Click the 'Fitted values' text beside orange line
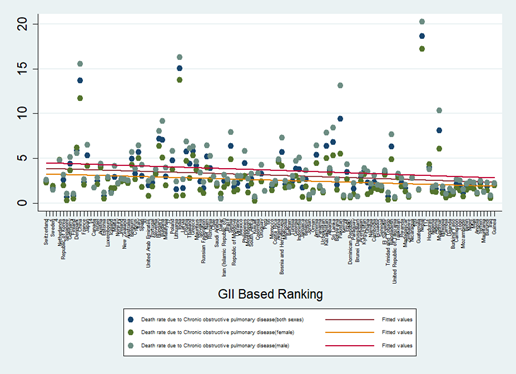Image resolution: width=516 pixels, height=374 pixels. tap(397, 332)
